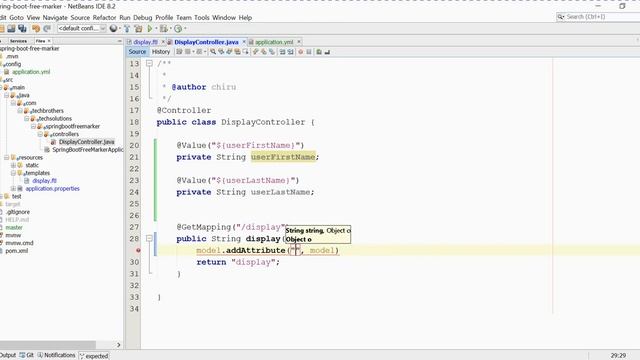Click the Start Macro Recording red icon

[301, 52]
